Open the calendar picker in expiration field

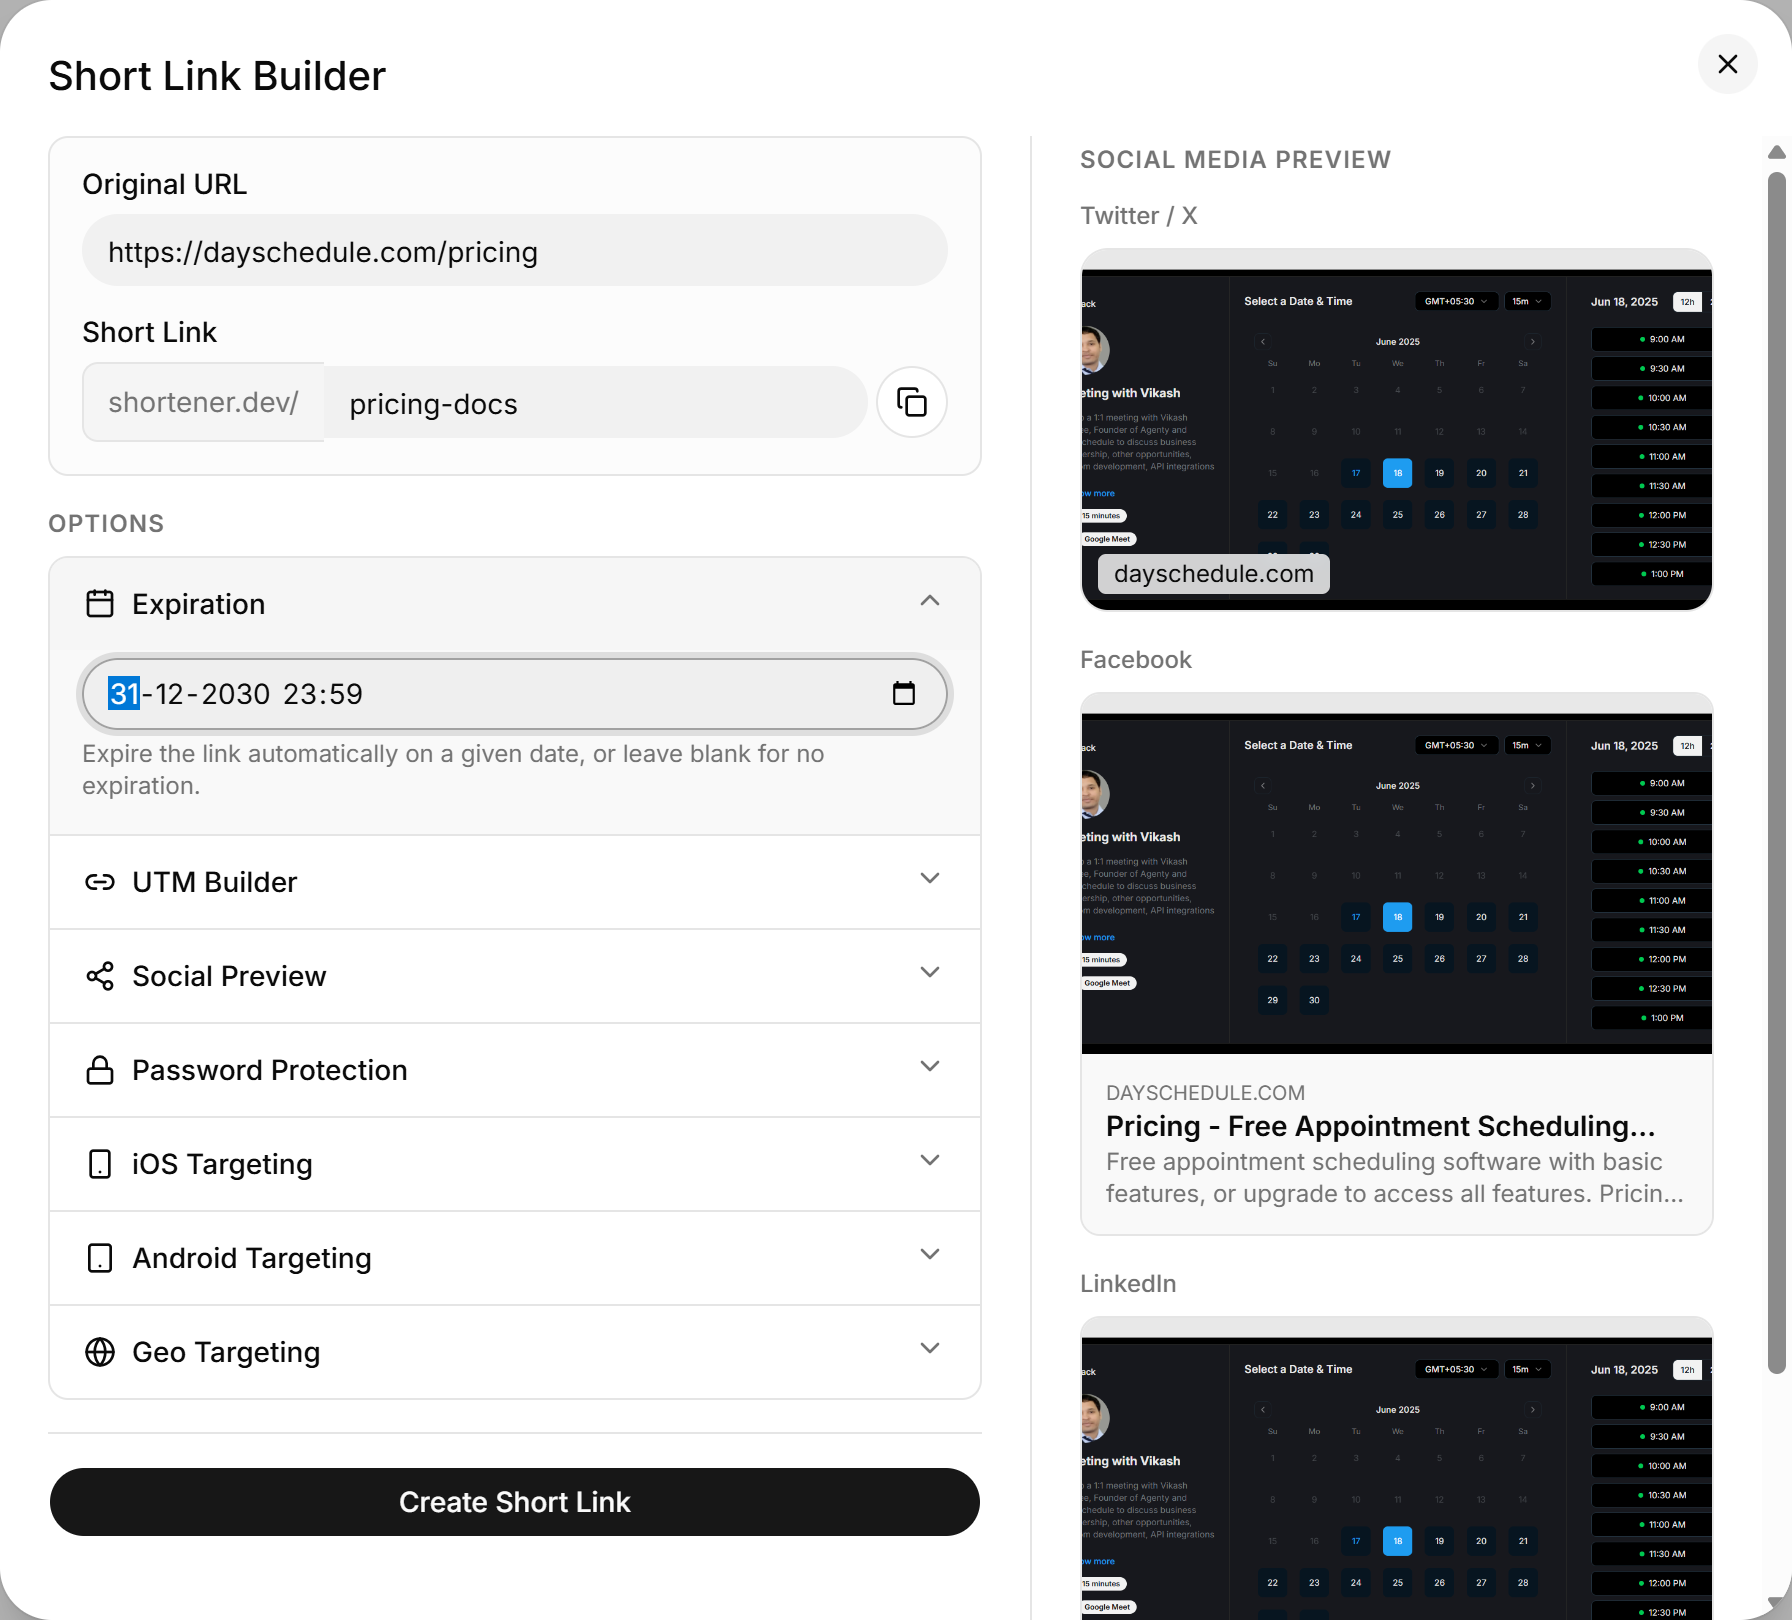coord(904,693)
